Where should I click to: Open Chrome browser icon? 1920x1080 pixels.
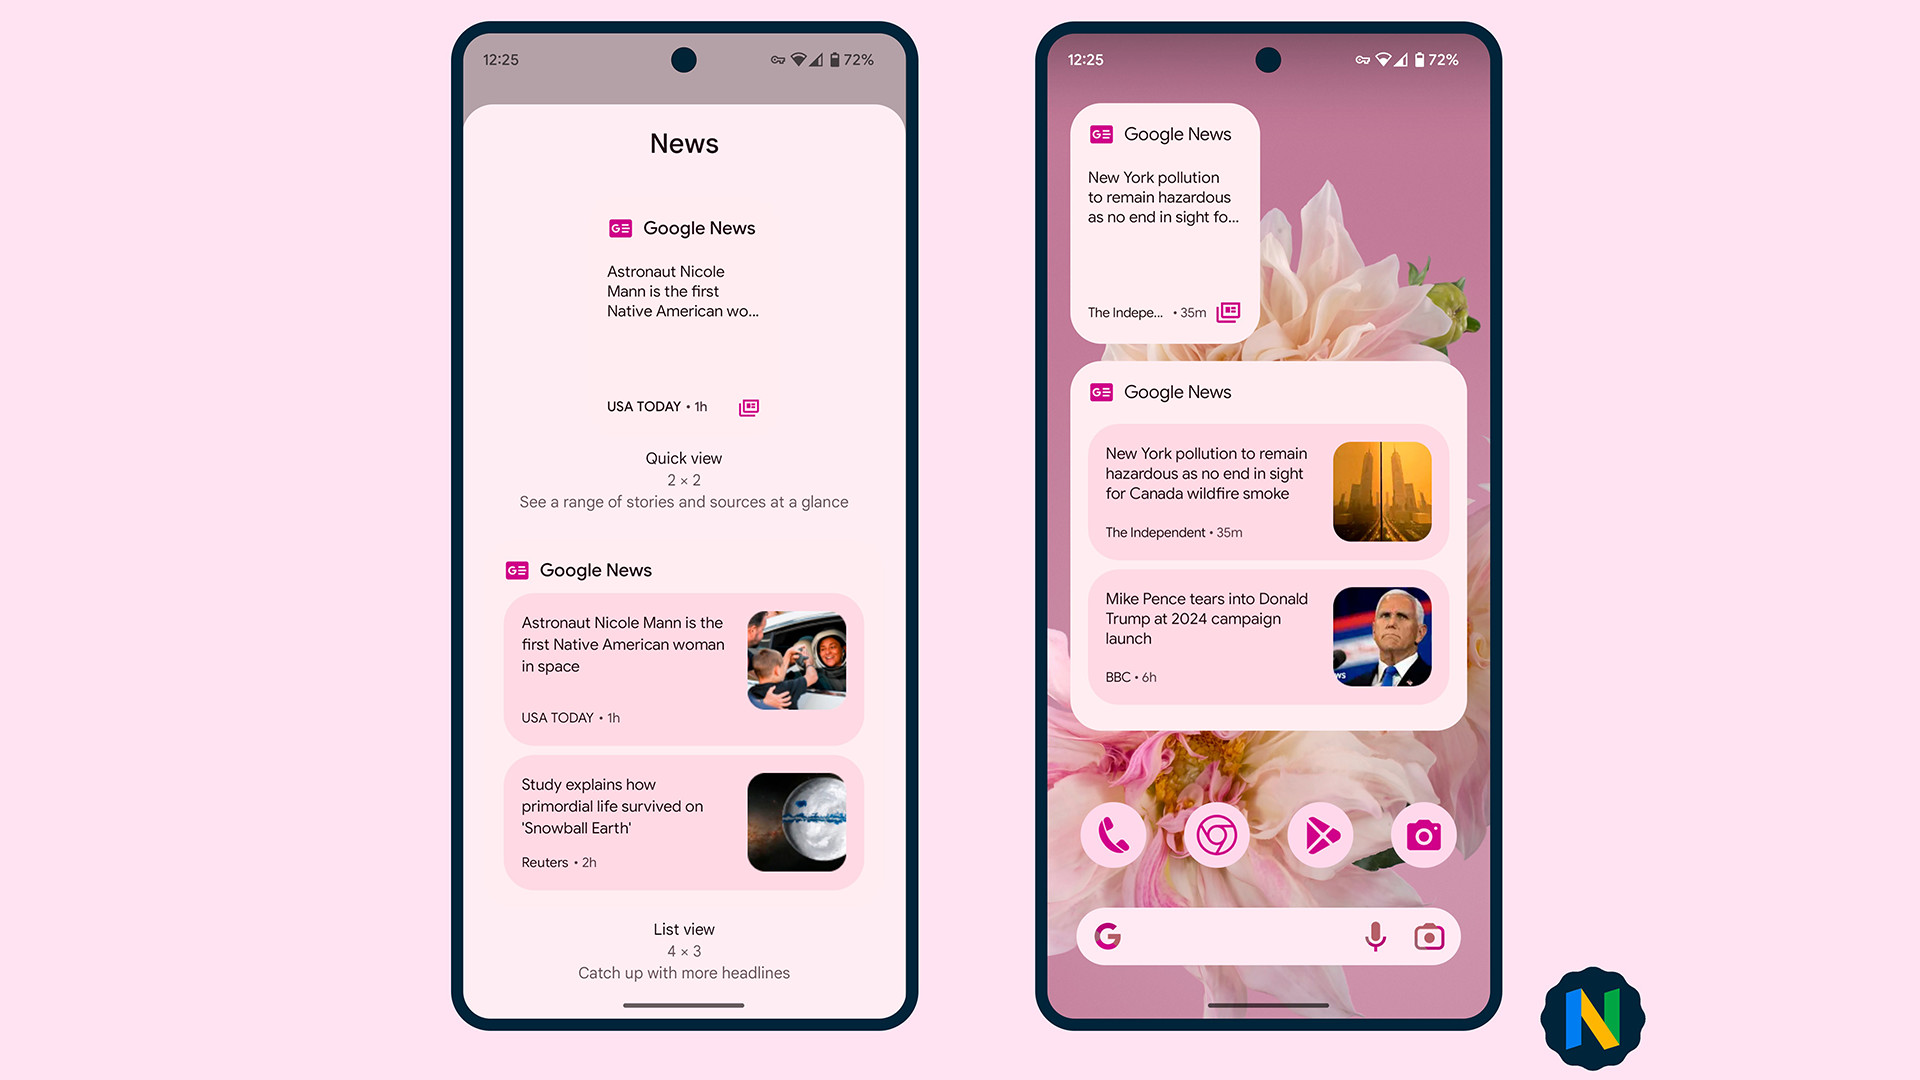pos(1216,835)
